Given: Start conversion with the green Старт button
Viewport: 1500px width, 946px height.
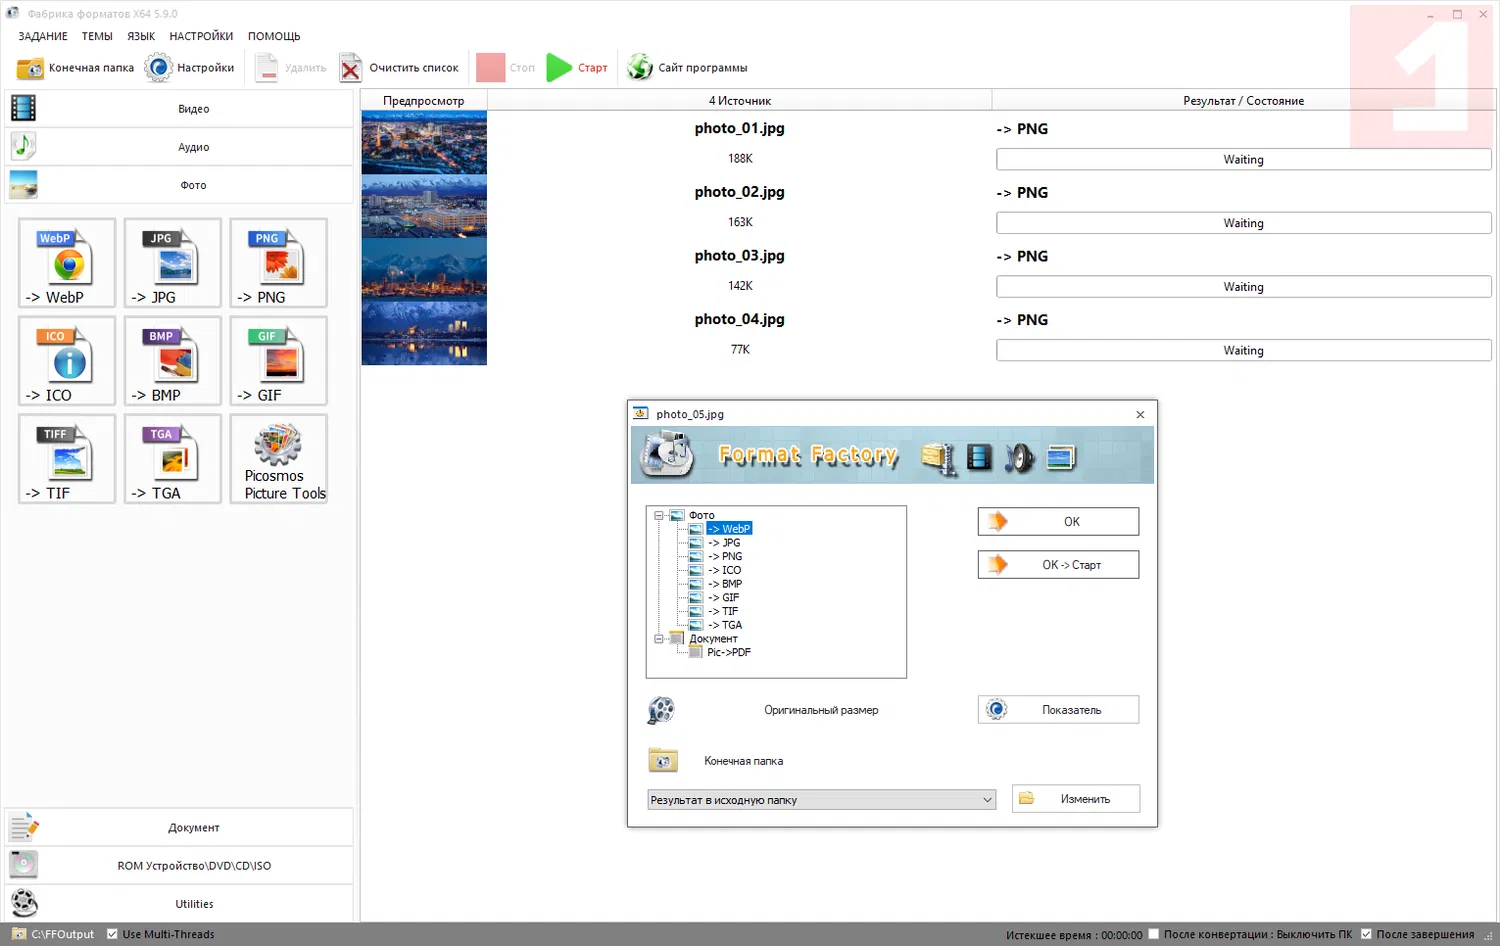Looking at the screenshot, I should click(578, 68).
